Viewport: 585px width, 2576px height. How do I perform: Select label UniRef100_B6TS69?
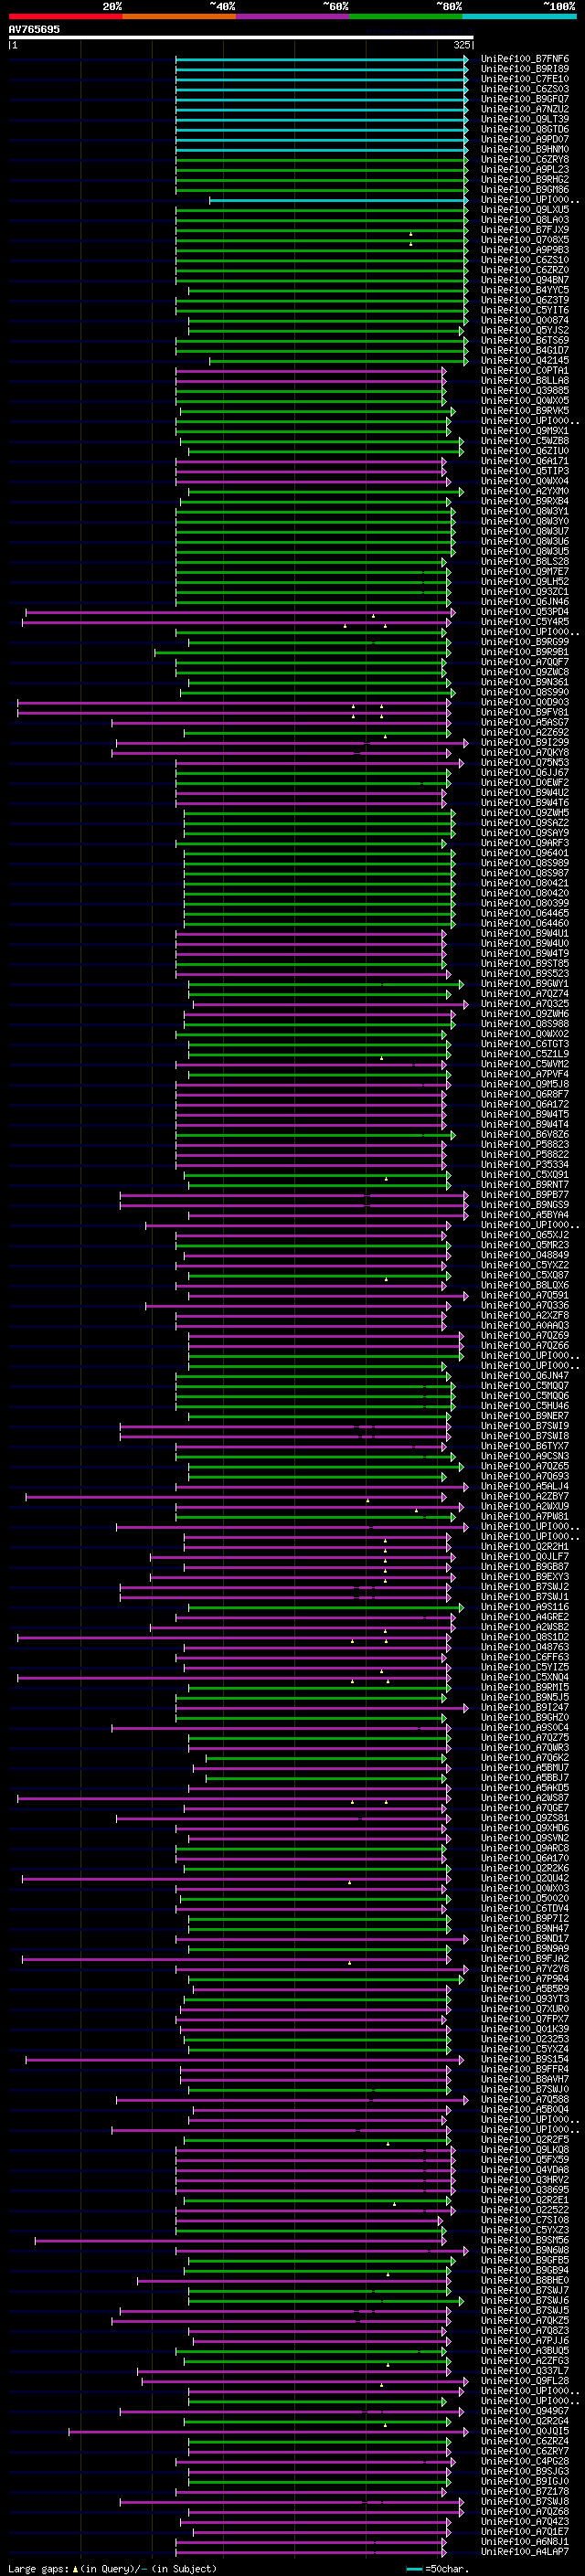point(525,340)
